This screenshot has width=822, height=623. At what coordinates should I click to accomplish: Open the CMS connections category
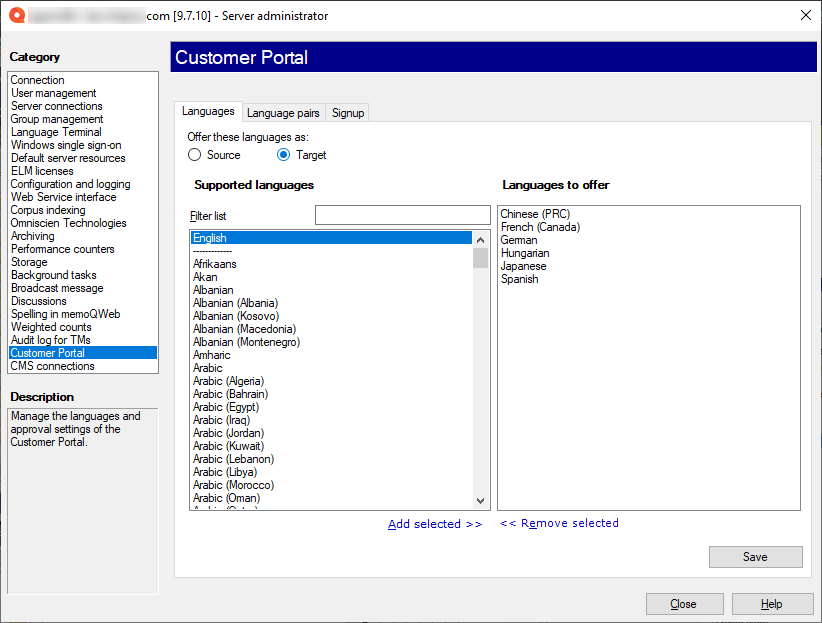pyautogui.click(x=53, y=366)
